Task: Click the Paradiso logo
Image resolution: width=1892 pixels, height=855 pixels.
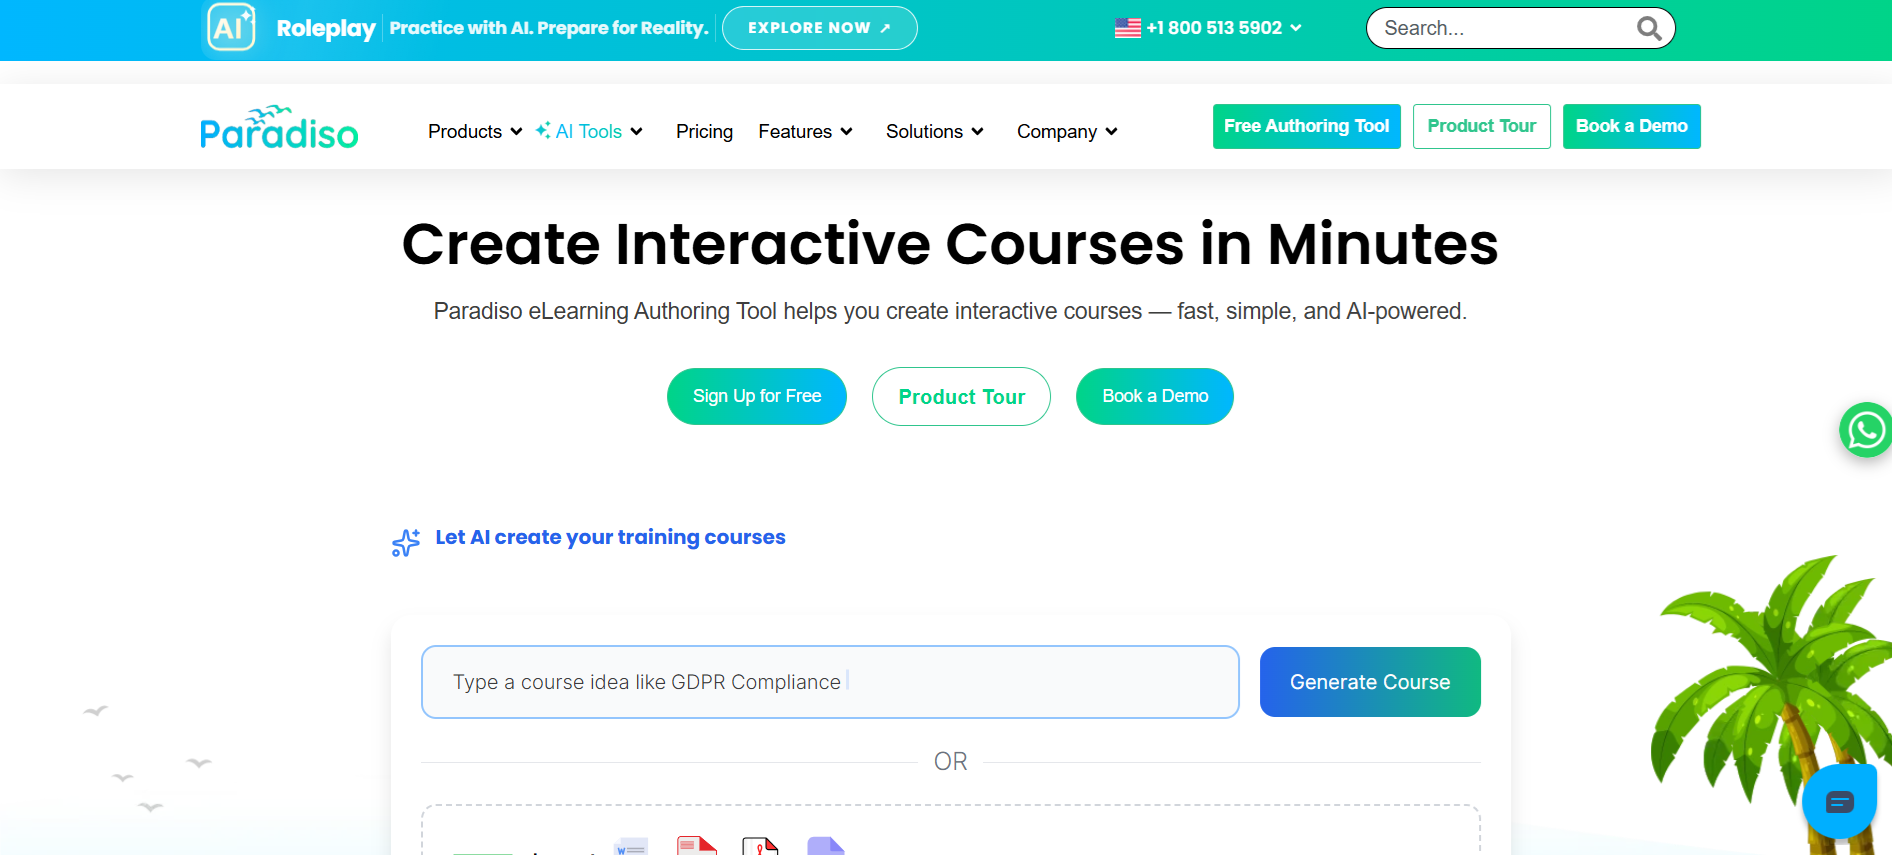Action: [x=279, y=127]
